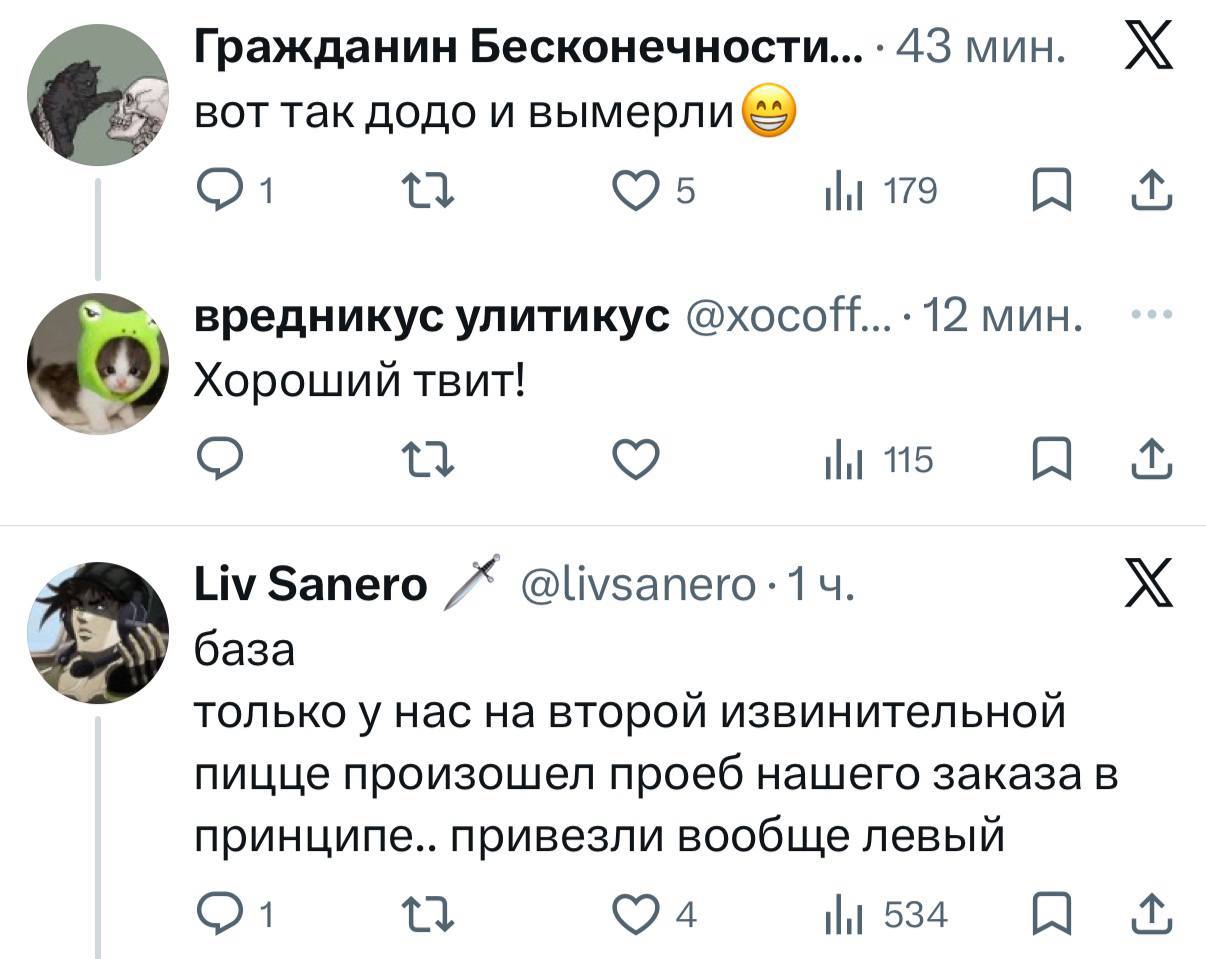This screenshot has height=959, width=1206.
Task: Reply to the "Хороший твит!" post
Action: point(214,459)
